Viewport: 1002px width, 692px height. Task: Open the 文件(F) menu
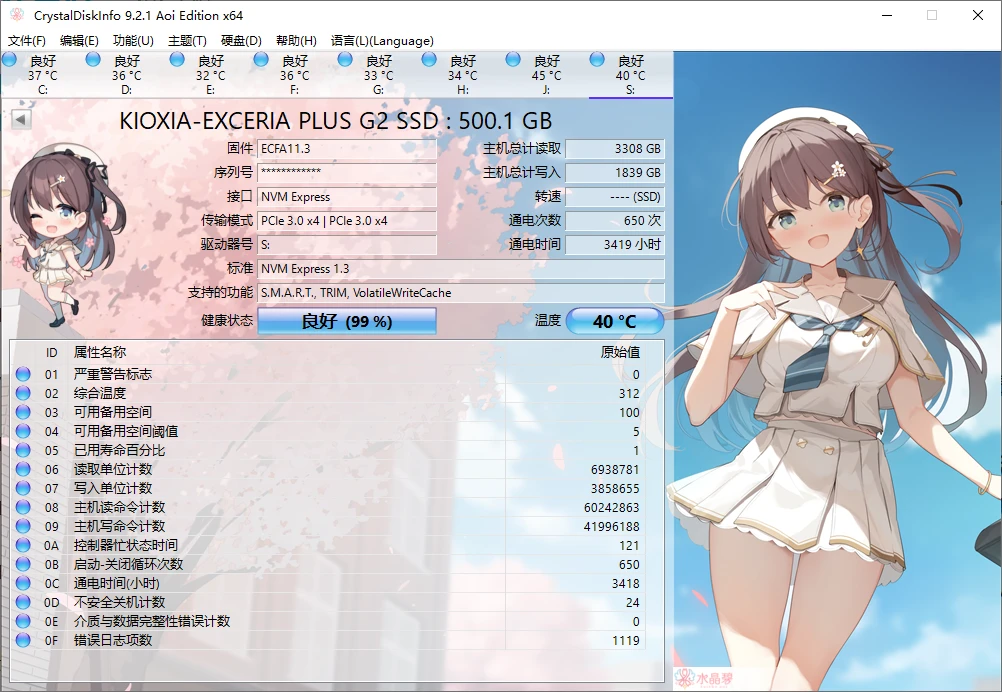point(26,40)
